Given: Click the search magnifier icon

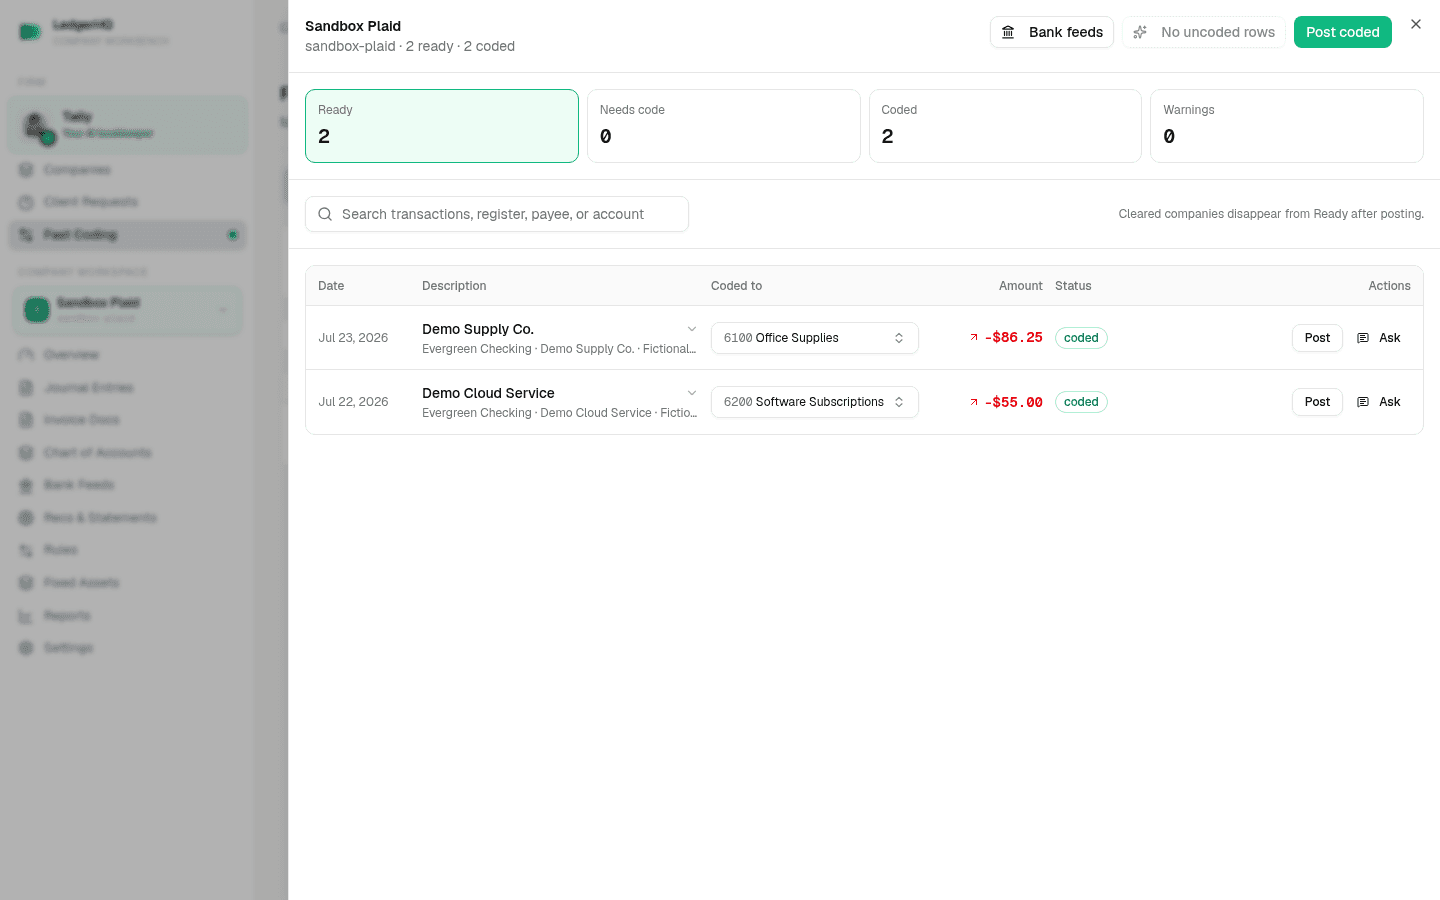Looking at the screenshot, I should [x=325, y=214].
